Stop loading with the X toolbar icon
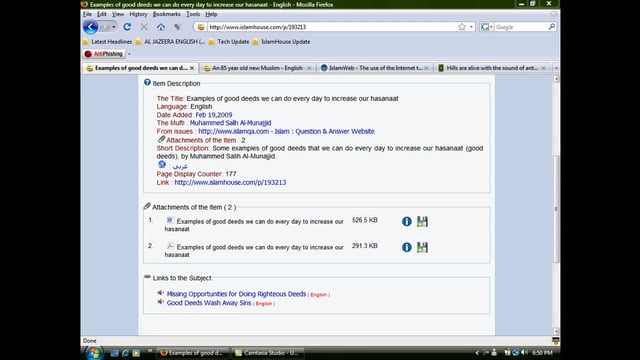This screenshot has height=360, width=640. pyautogui.click(x=144, y=27)
